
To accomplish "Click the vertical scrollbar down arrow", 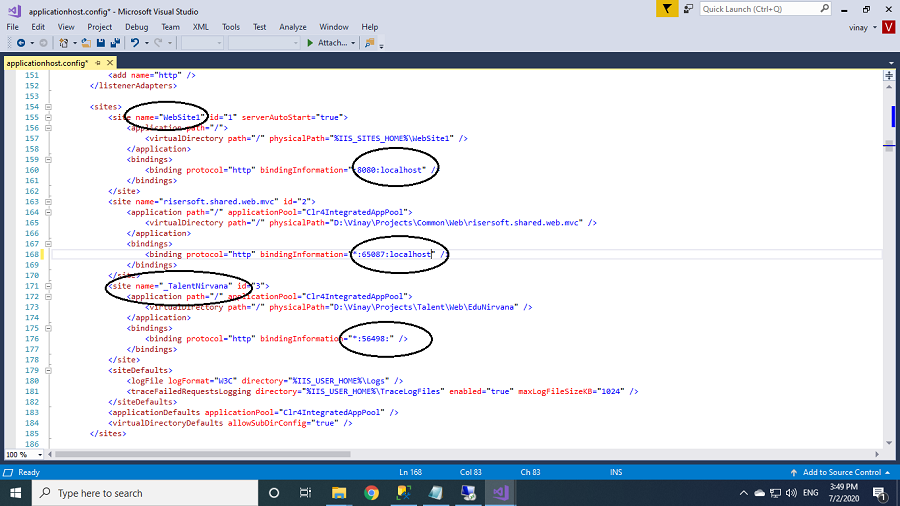I will (x=889, y=443).
